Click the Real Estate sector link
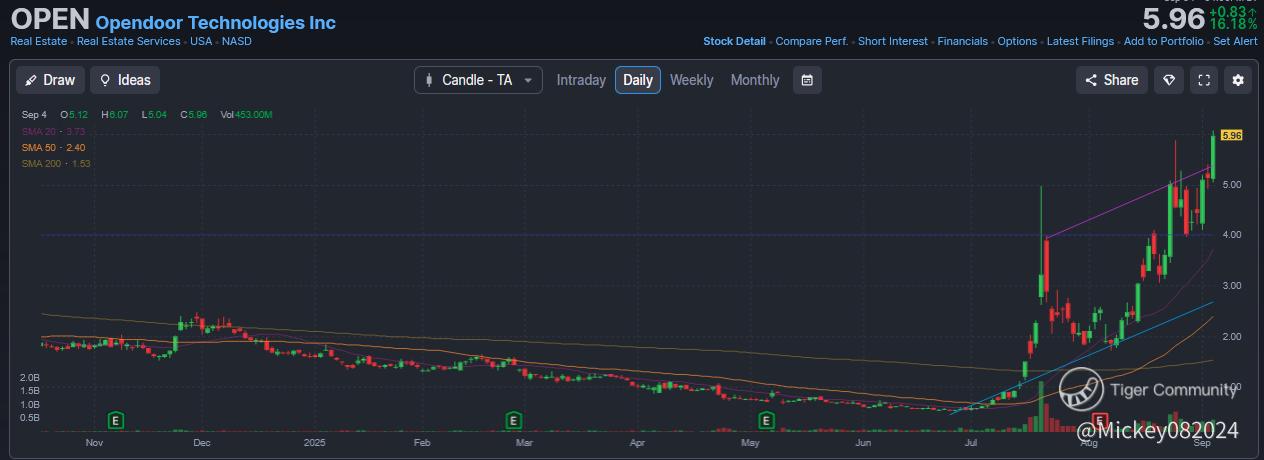This screenshot has height=460, width=1264. pyautogui.click(x=39, y=41)
